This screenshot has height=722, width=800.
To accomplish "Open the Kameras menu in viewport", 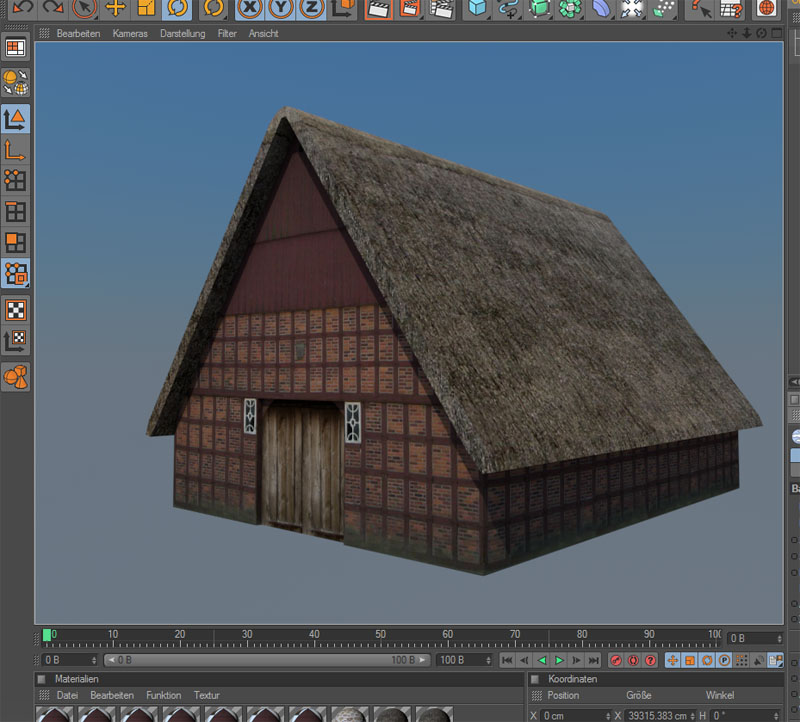I will [130, 33].
